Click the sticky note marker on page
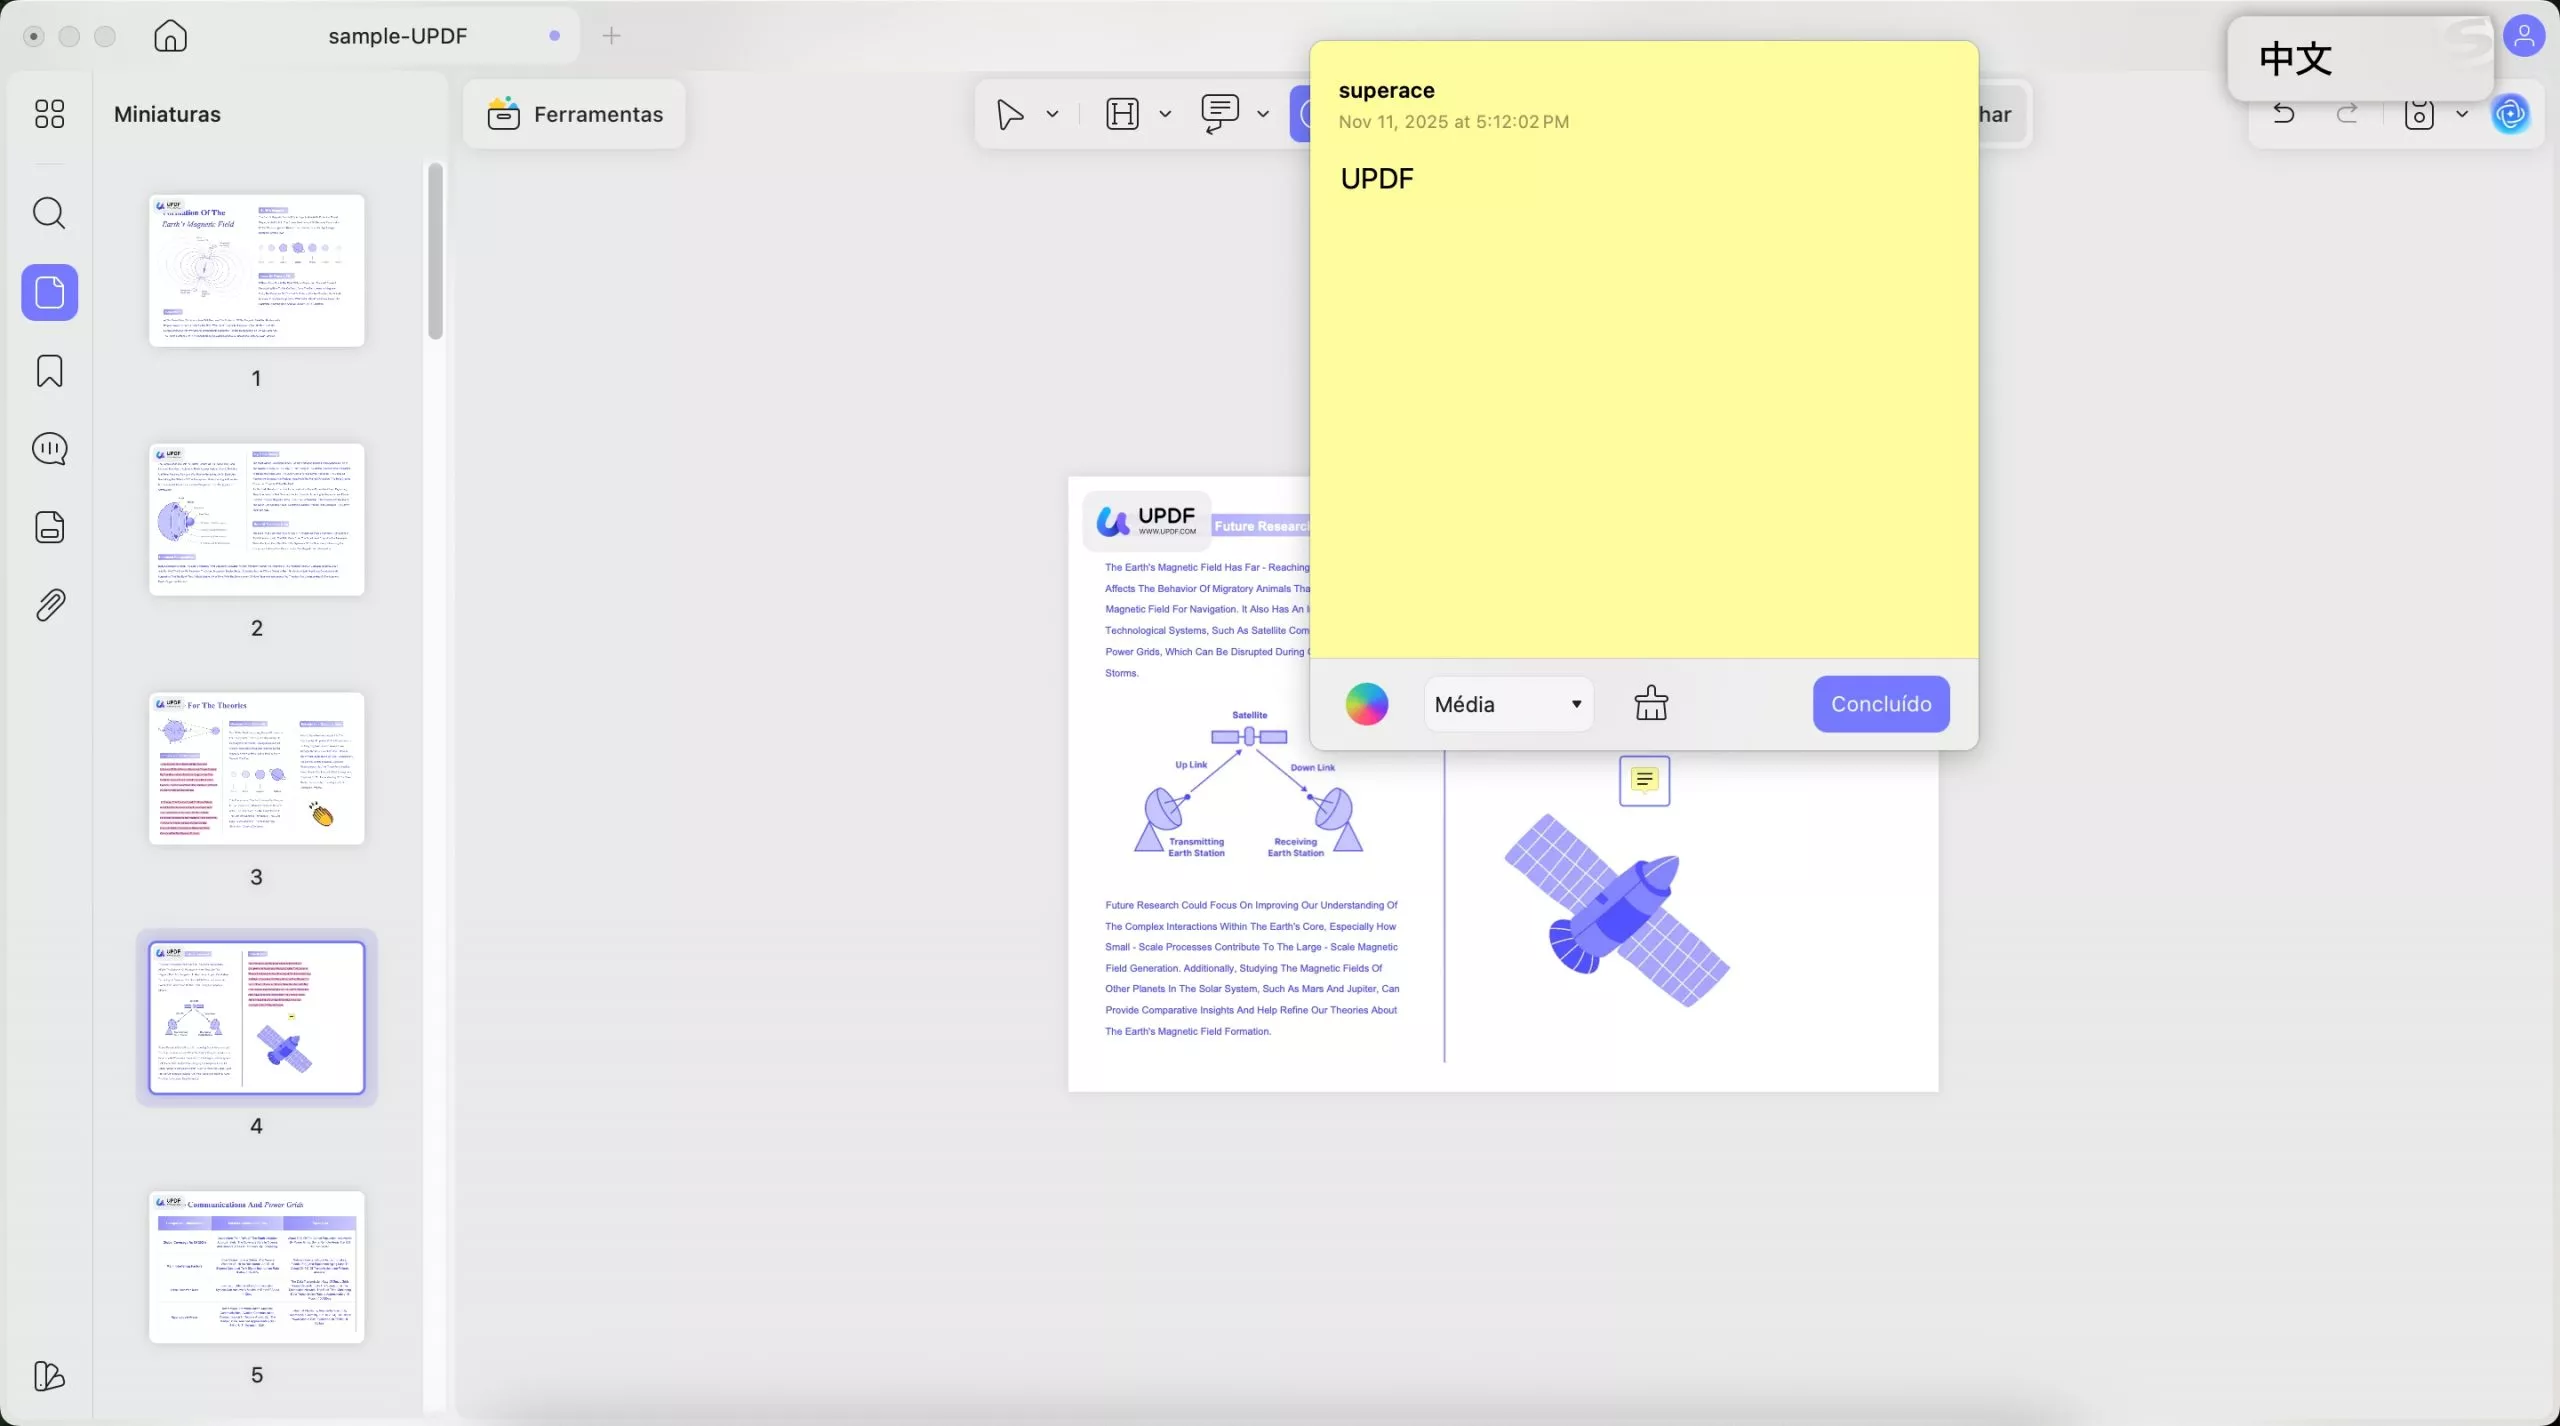 (x=1644, y=780)
